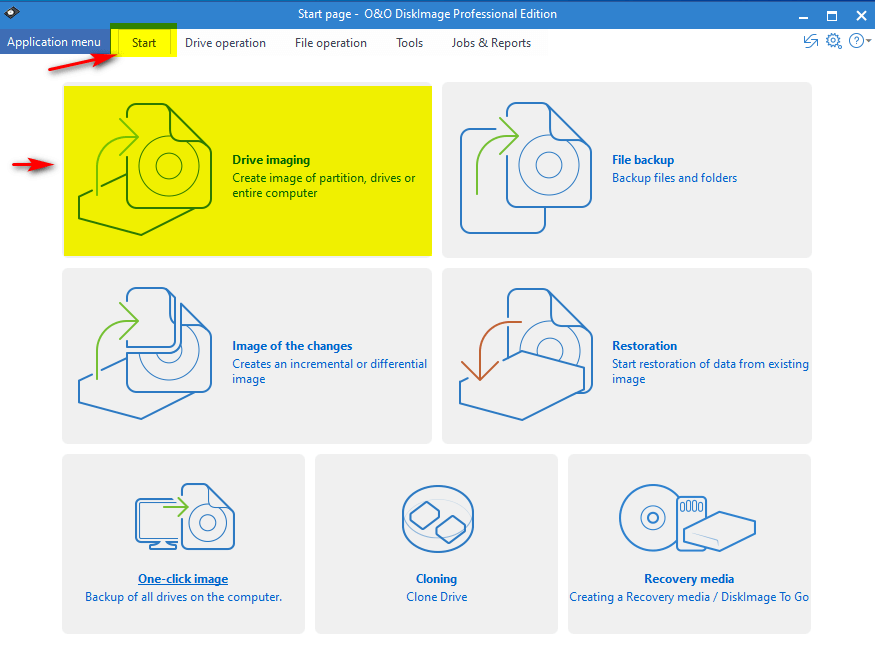Open the Jobs & Reports tab

(491, 43)
